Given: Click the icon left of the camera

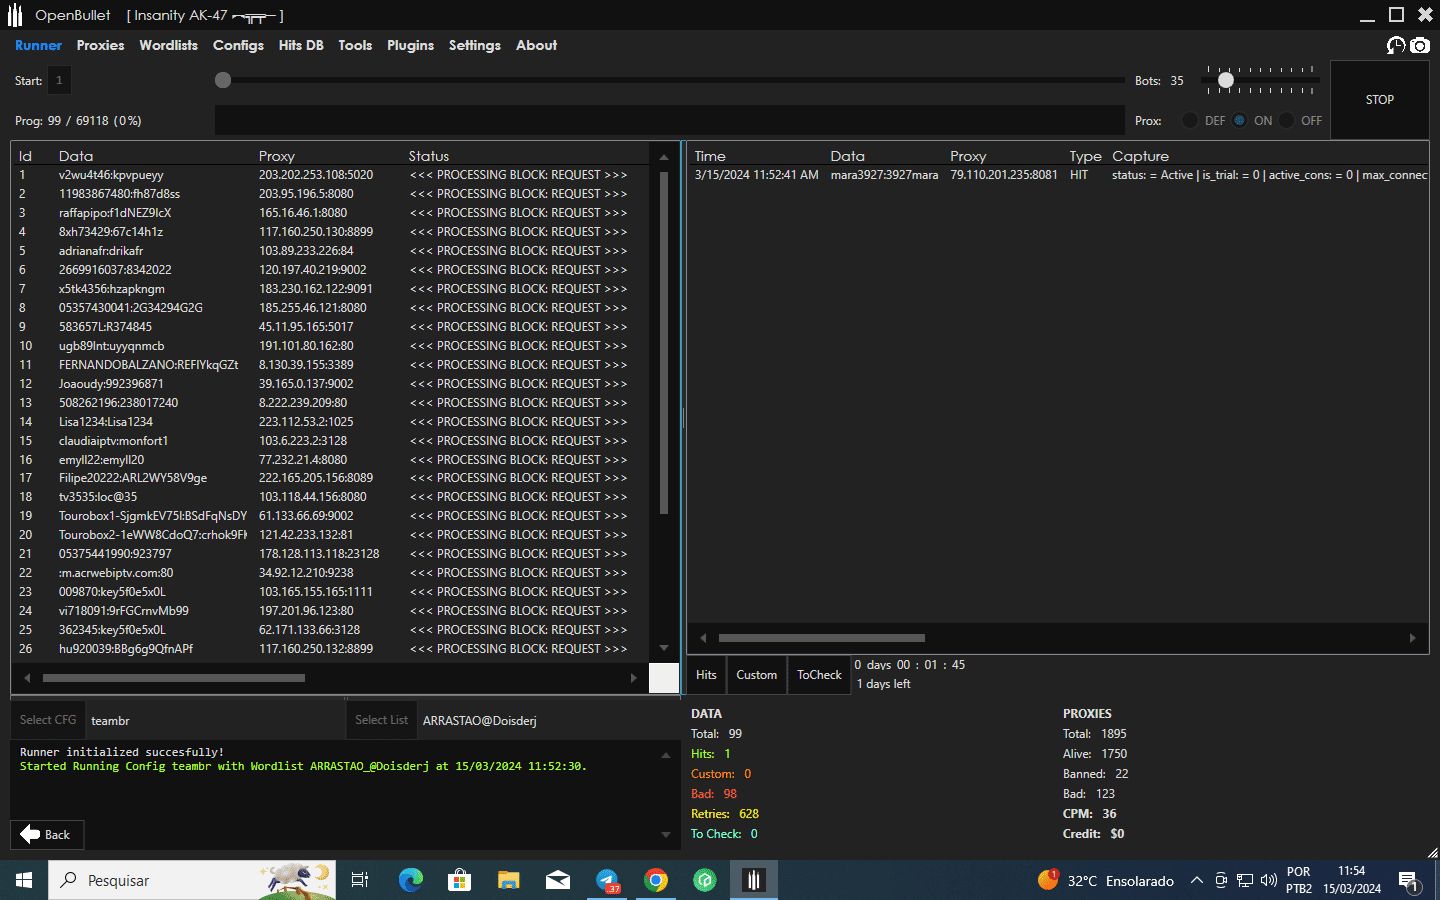Looking at the screenshot, I should pyautogui.click(x=1396, y=45).
